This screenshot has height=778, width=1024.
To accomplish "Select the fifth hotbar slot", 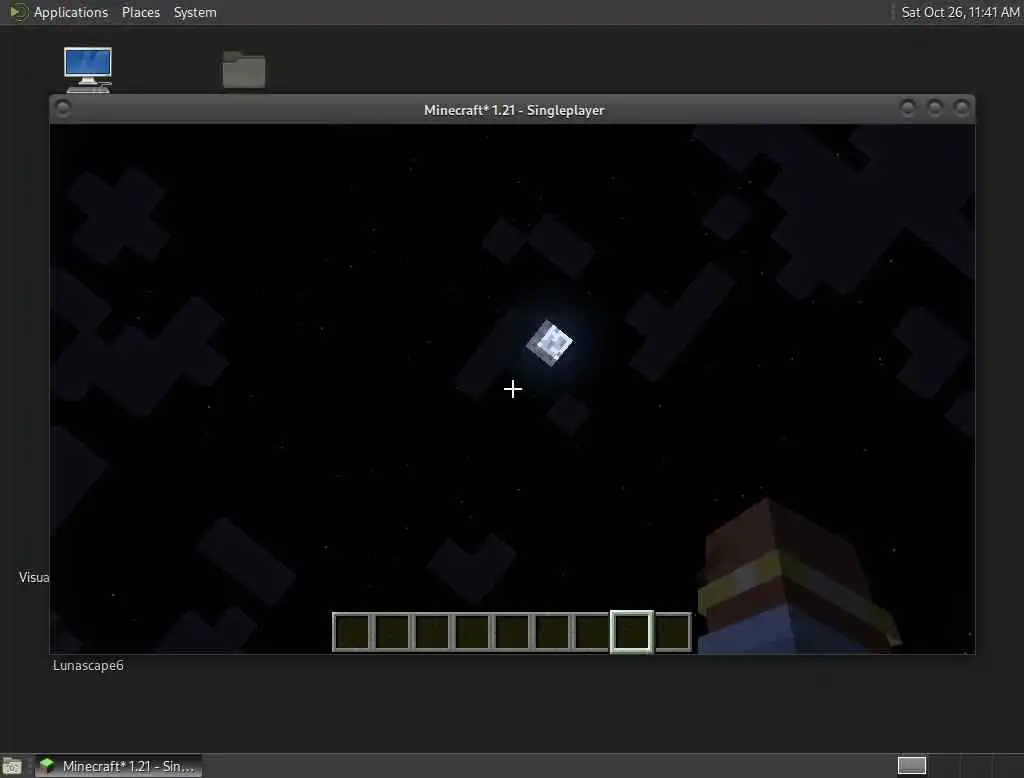I will pos(512,632).
